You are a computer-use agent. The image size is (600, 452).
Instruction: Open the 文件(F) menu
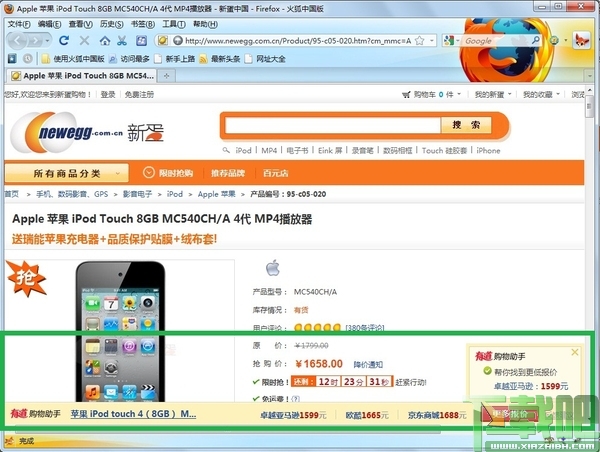tap(19, 24)
